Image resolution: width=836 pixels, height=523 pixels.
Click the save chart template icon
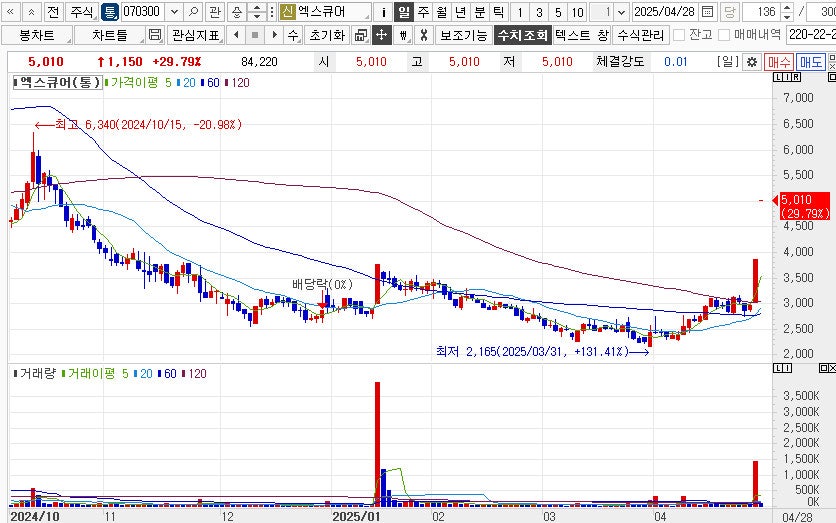point(154,35)
